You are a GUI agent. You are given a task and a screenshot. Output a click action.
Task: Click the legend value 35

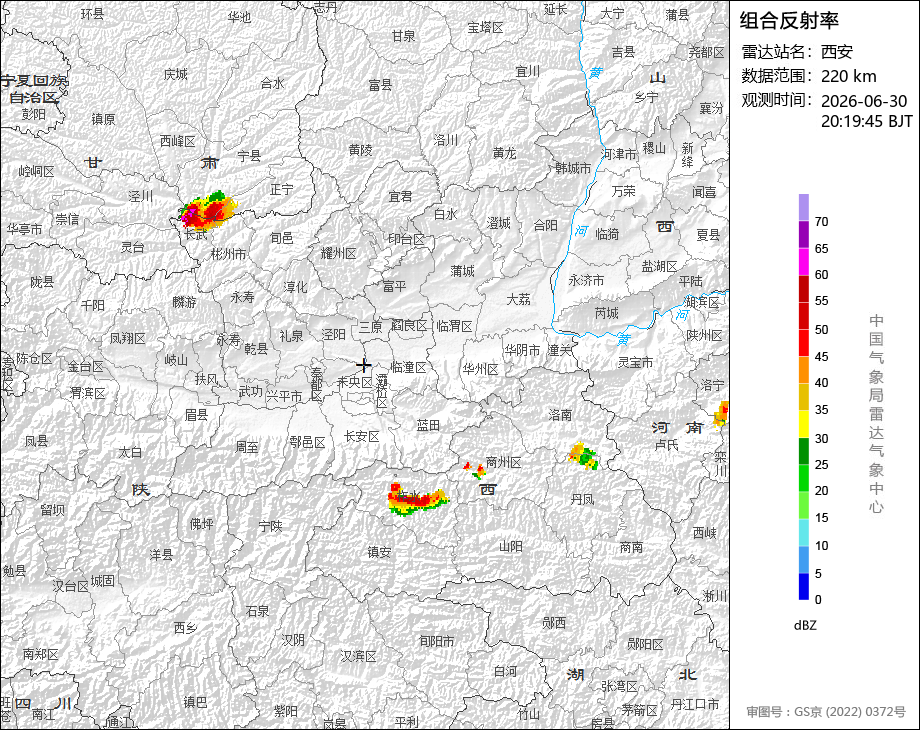click(821, 410)
